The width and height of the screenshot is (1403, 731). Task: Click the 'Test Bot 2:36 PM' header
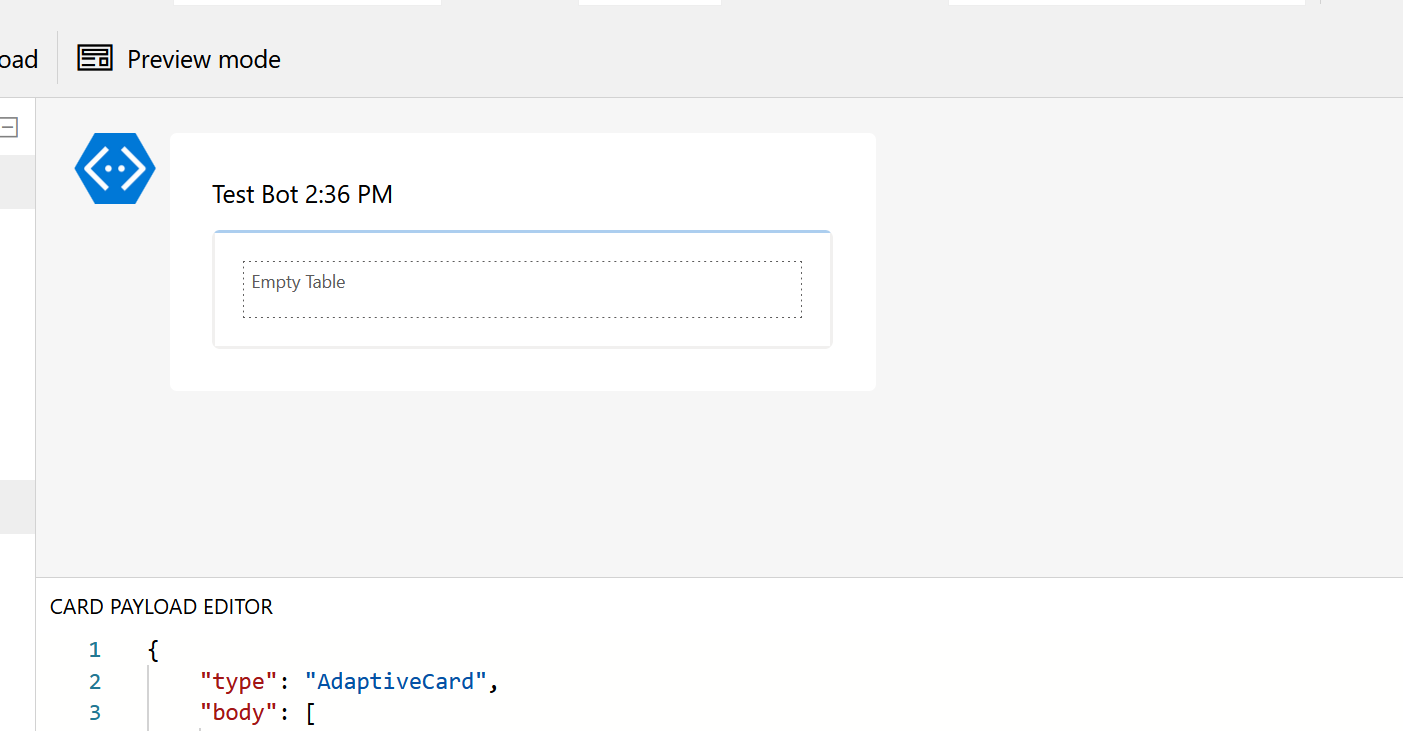[302, 194]
